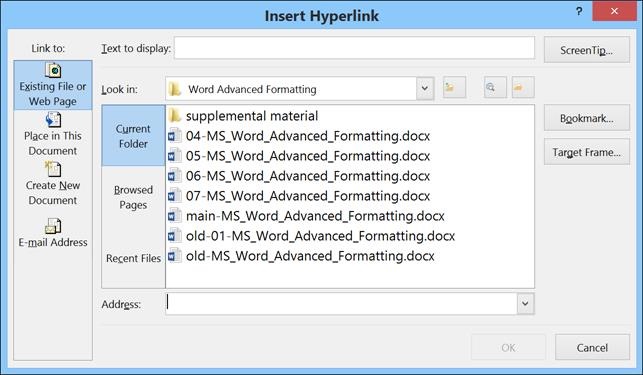Click the help question mark
This screenshot has width=643, height=375.
tap(579, 11)
